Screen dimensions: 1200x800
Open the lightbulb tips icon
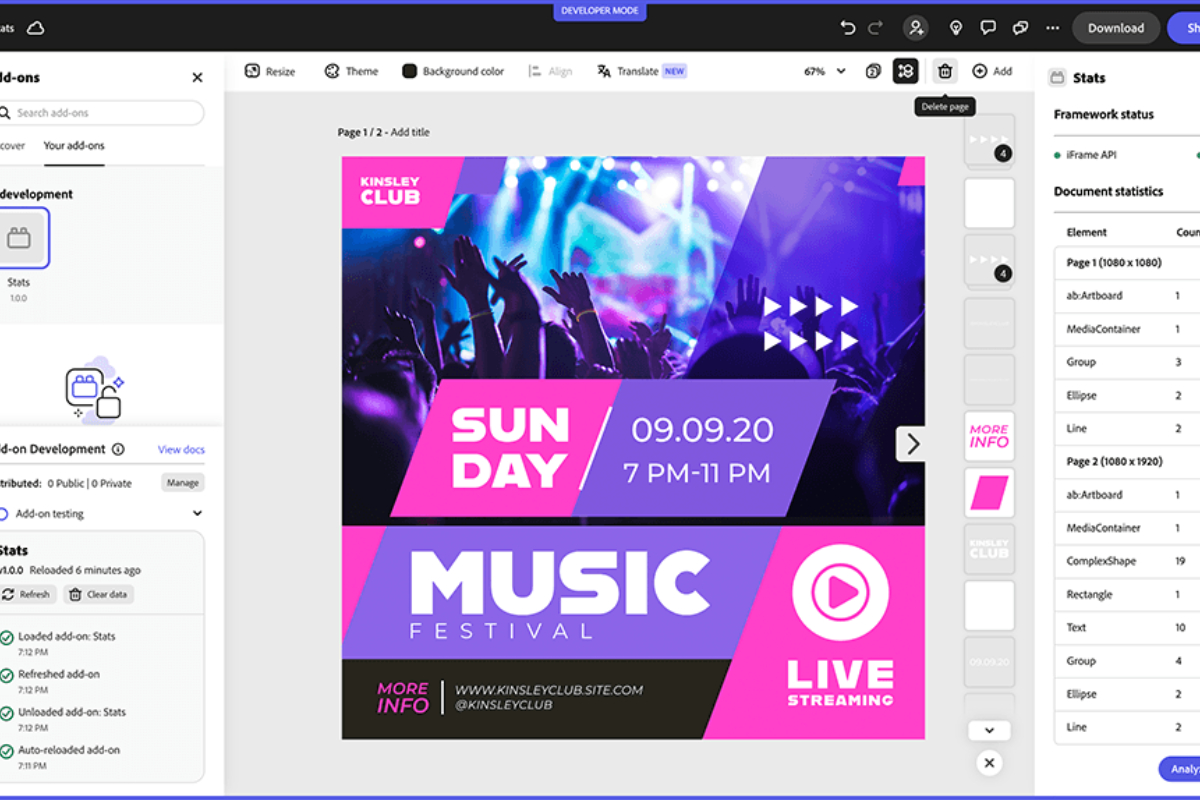click(955, 28)
